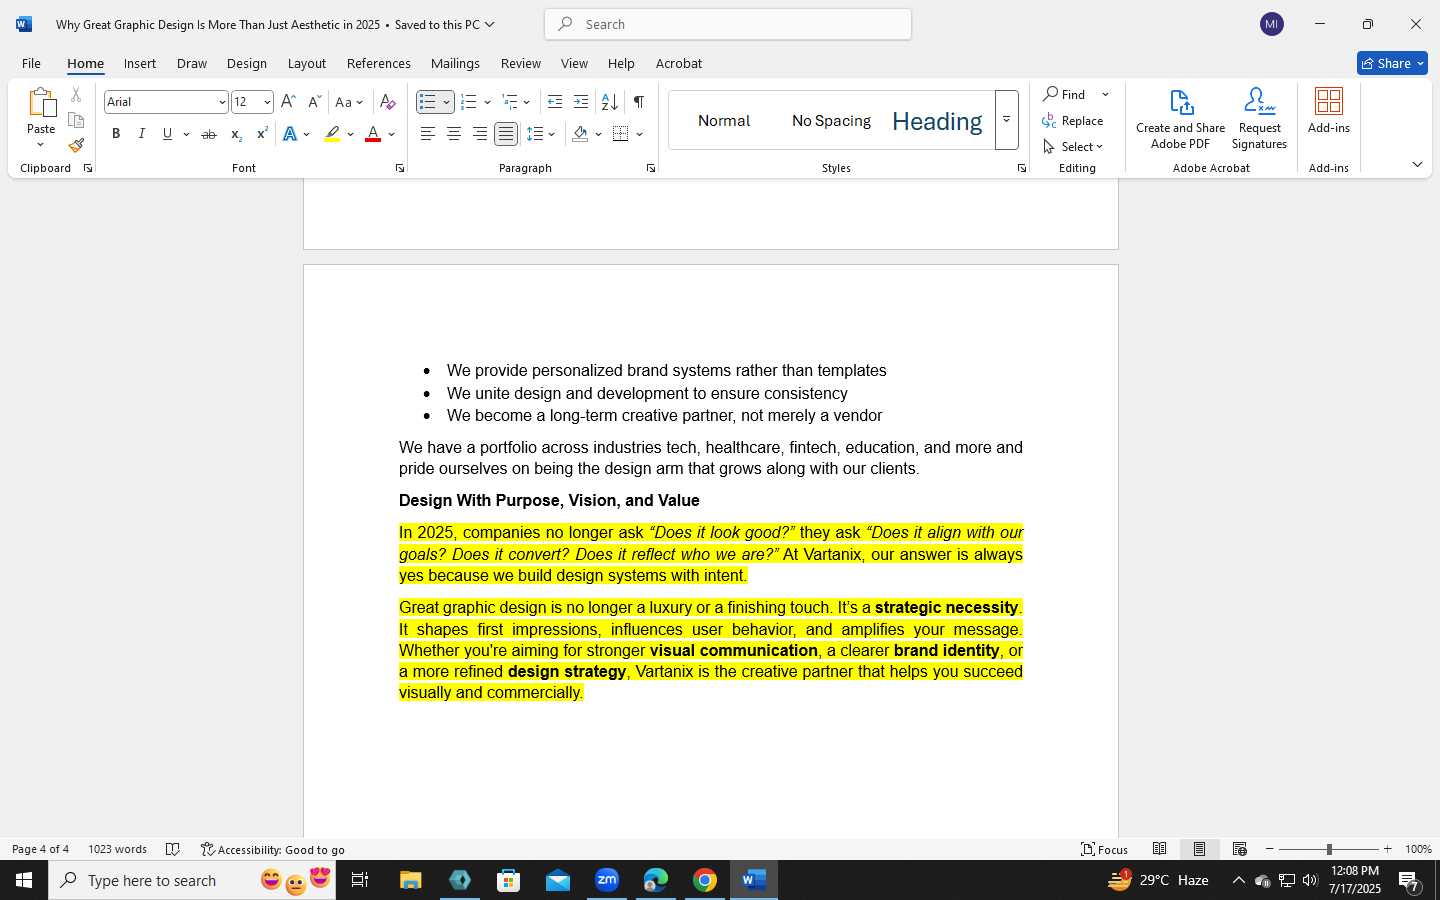Toggle Show/Hide paragraph marks
Viewport: 1440px width, 900px height.
(x=638, y=102)
